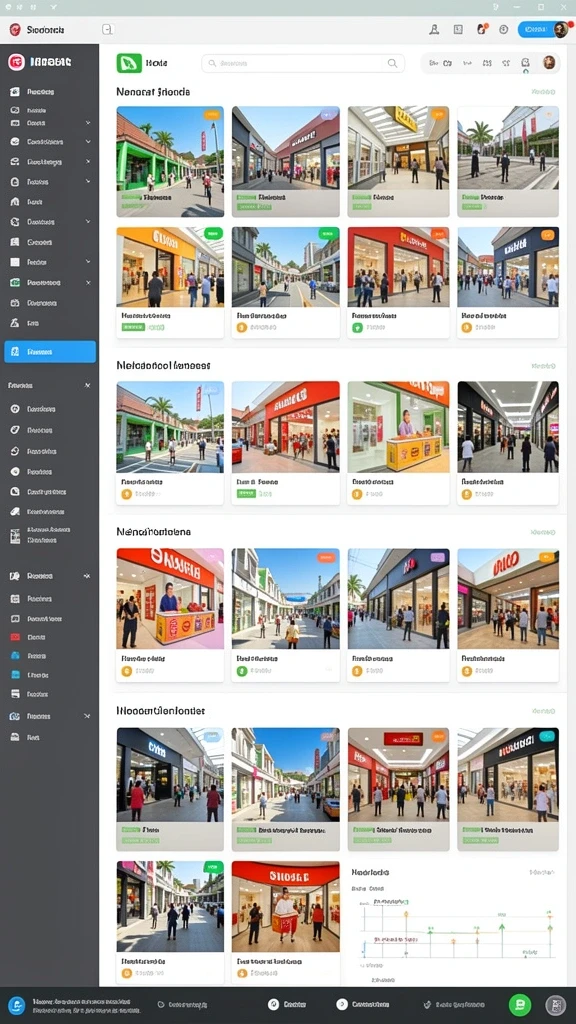The height and width of the screenshot is (1024, 576).
Task: Click the panel collapse icon next to the top-left title
Action: click(108, 29)
